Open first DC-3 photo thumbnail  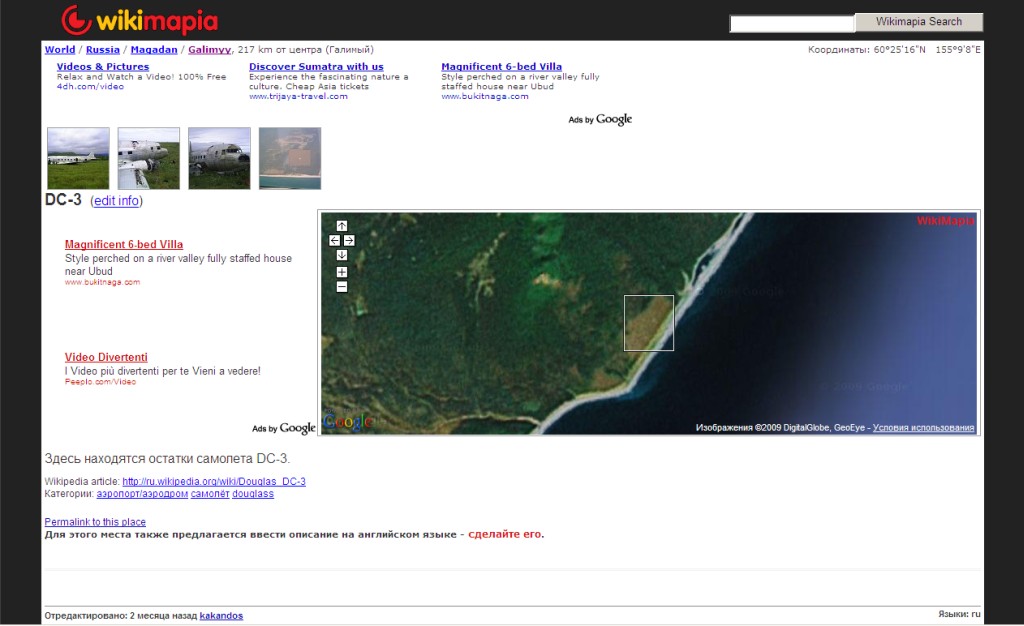click(78, 158)
